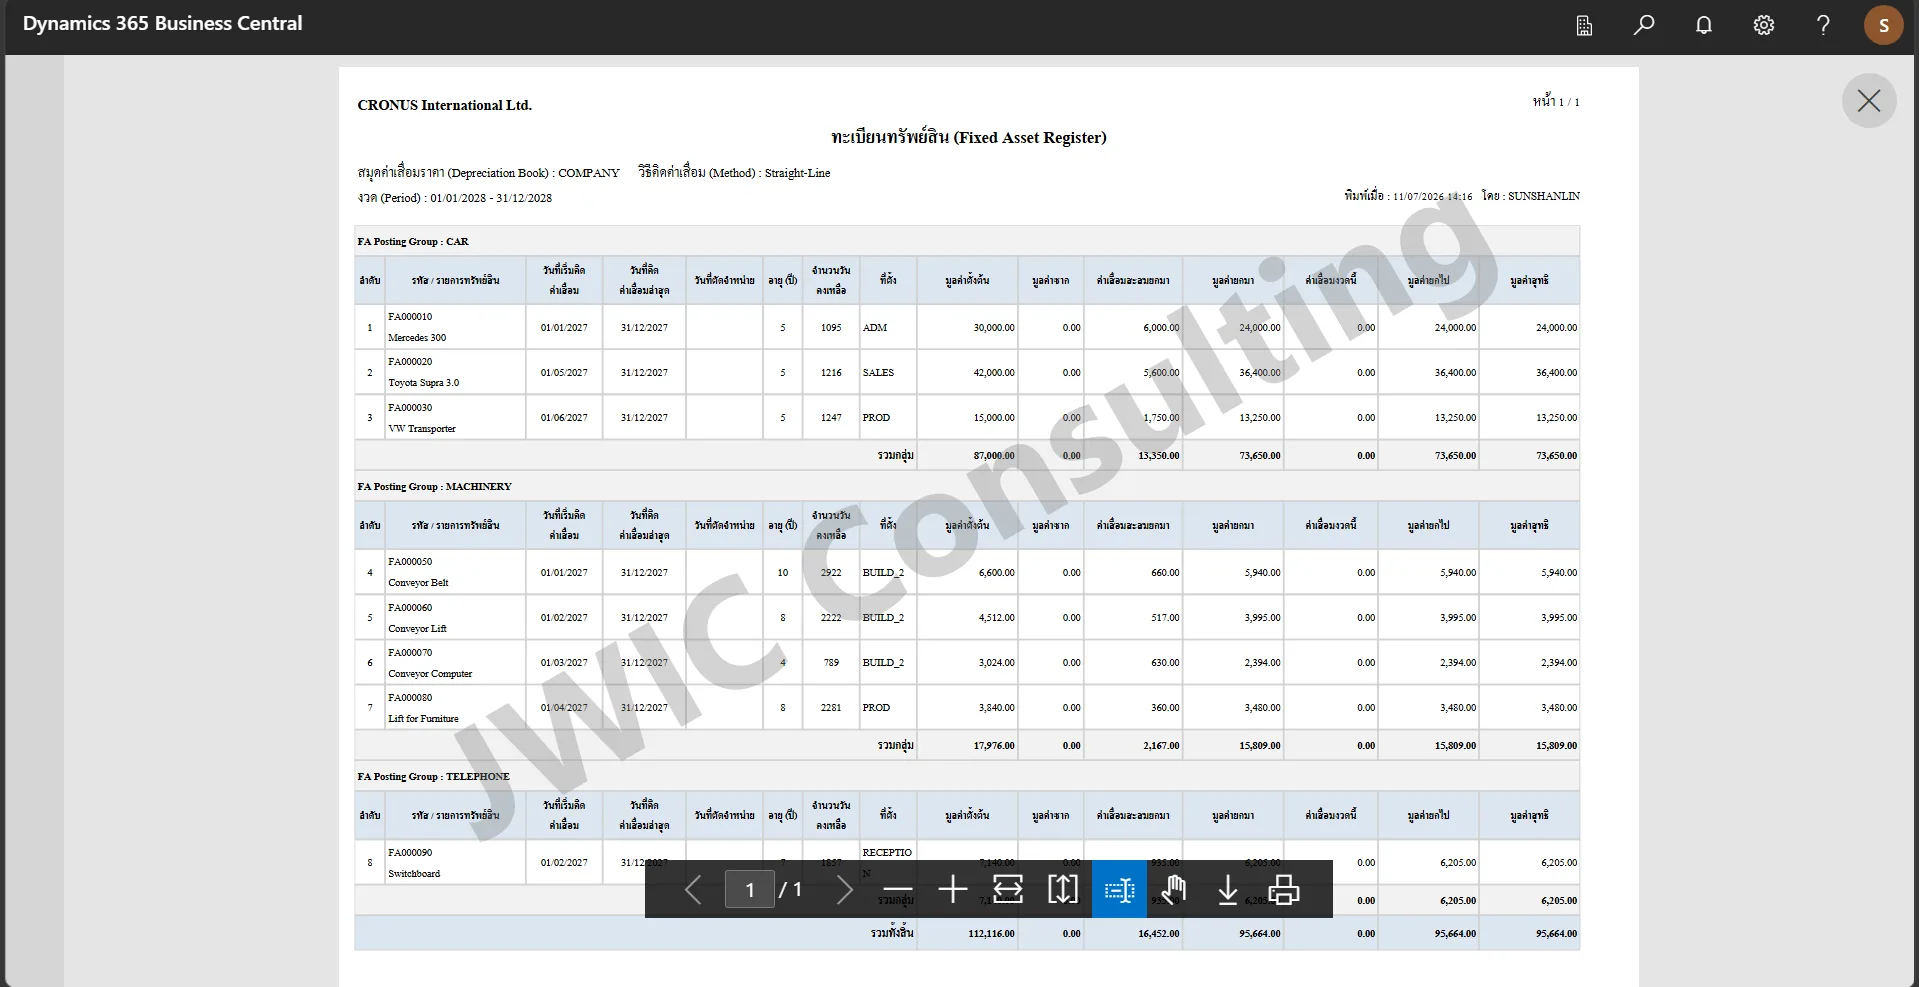Select the acquisition value 30,000.00

tap(994, 328)
